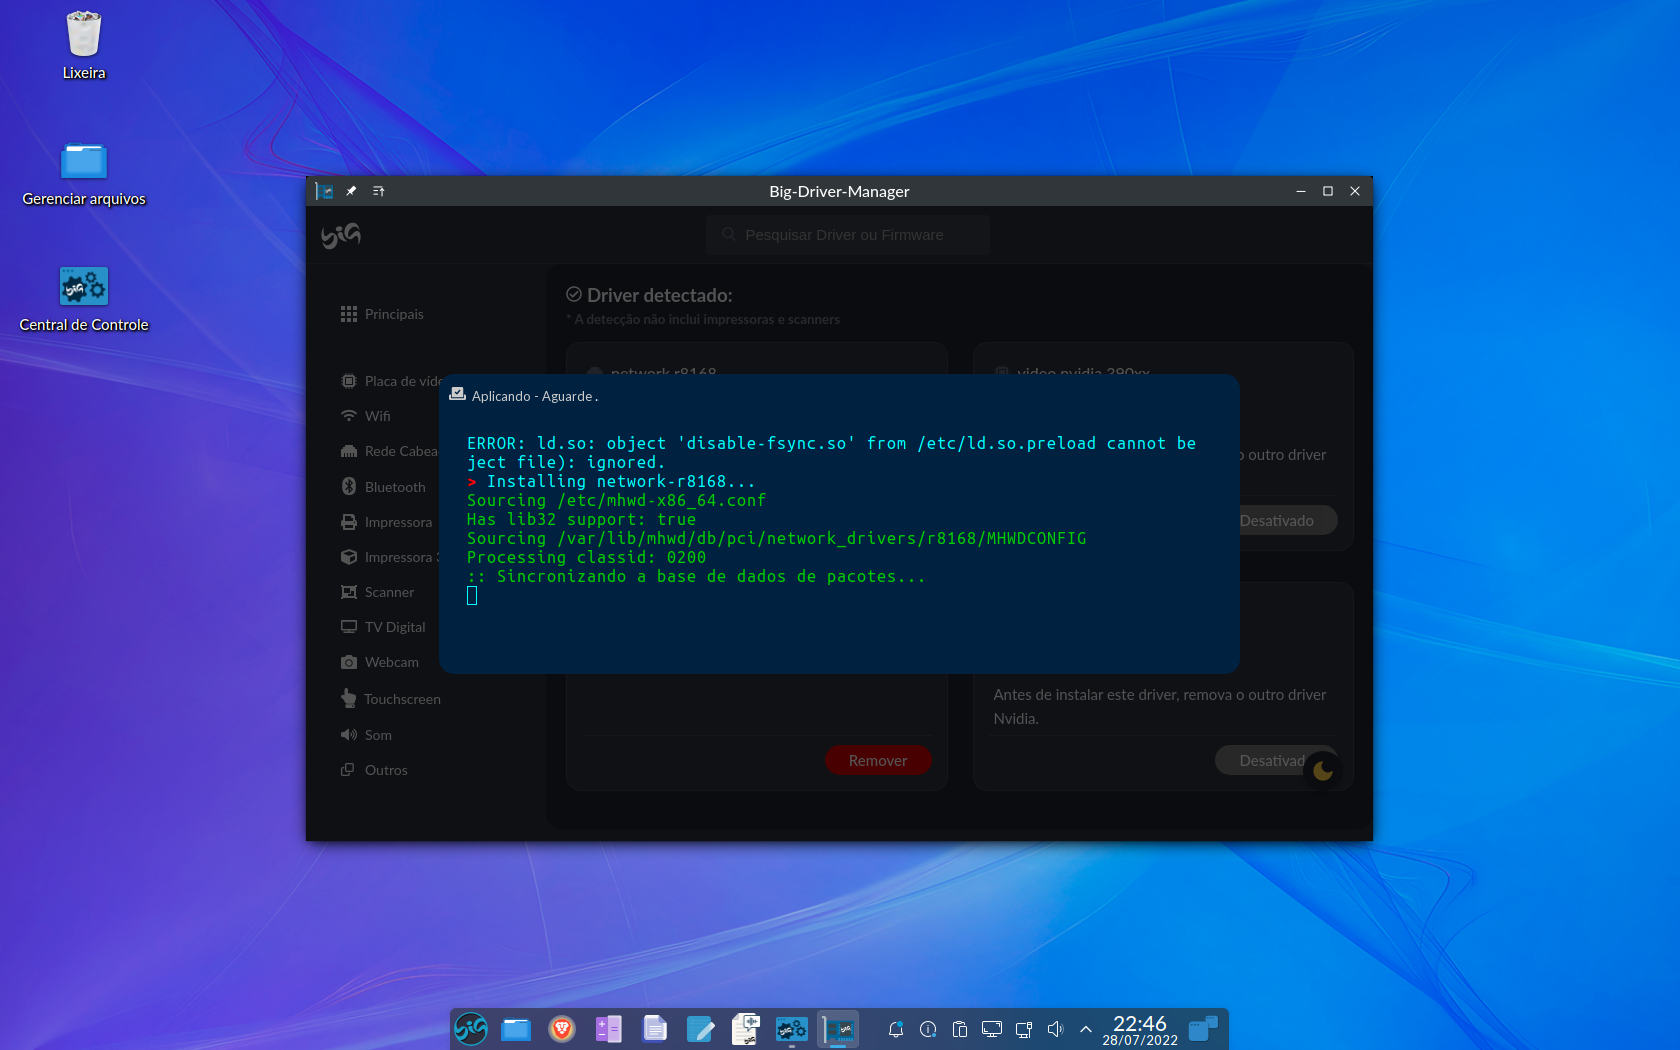
Task: Select Outros category in sidebar
Action: tap(374, 770)
